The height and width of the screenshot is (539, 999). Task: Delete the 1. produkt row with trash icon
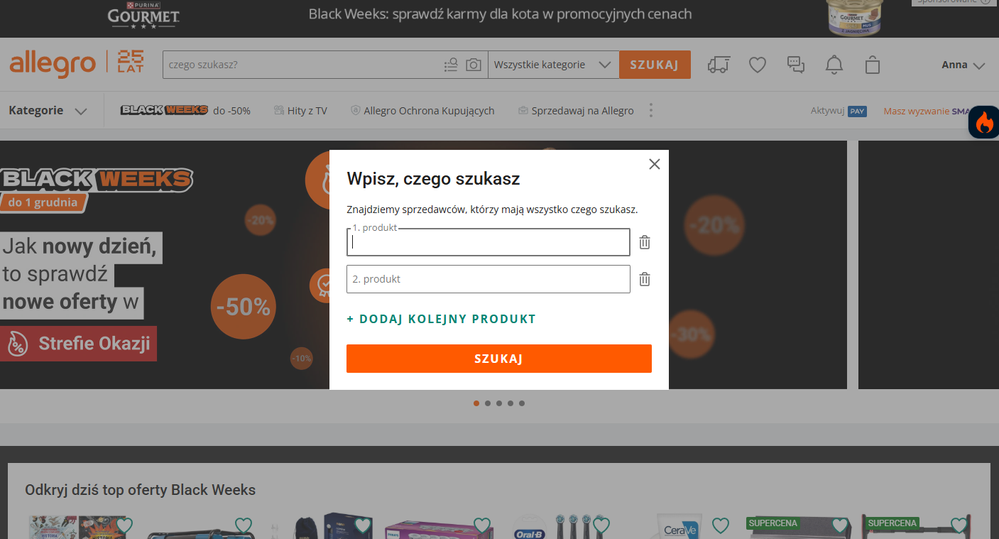pos(644,242)
